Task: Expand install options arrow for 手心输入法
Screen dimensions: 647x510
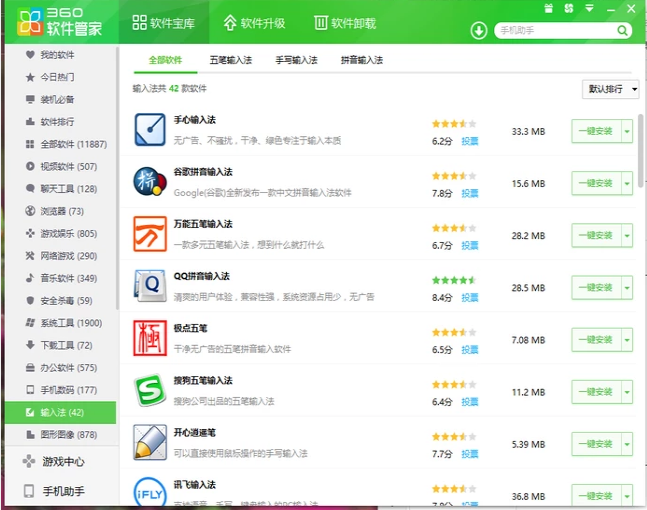Action: 627,131
